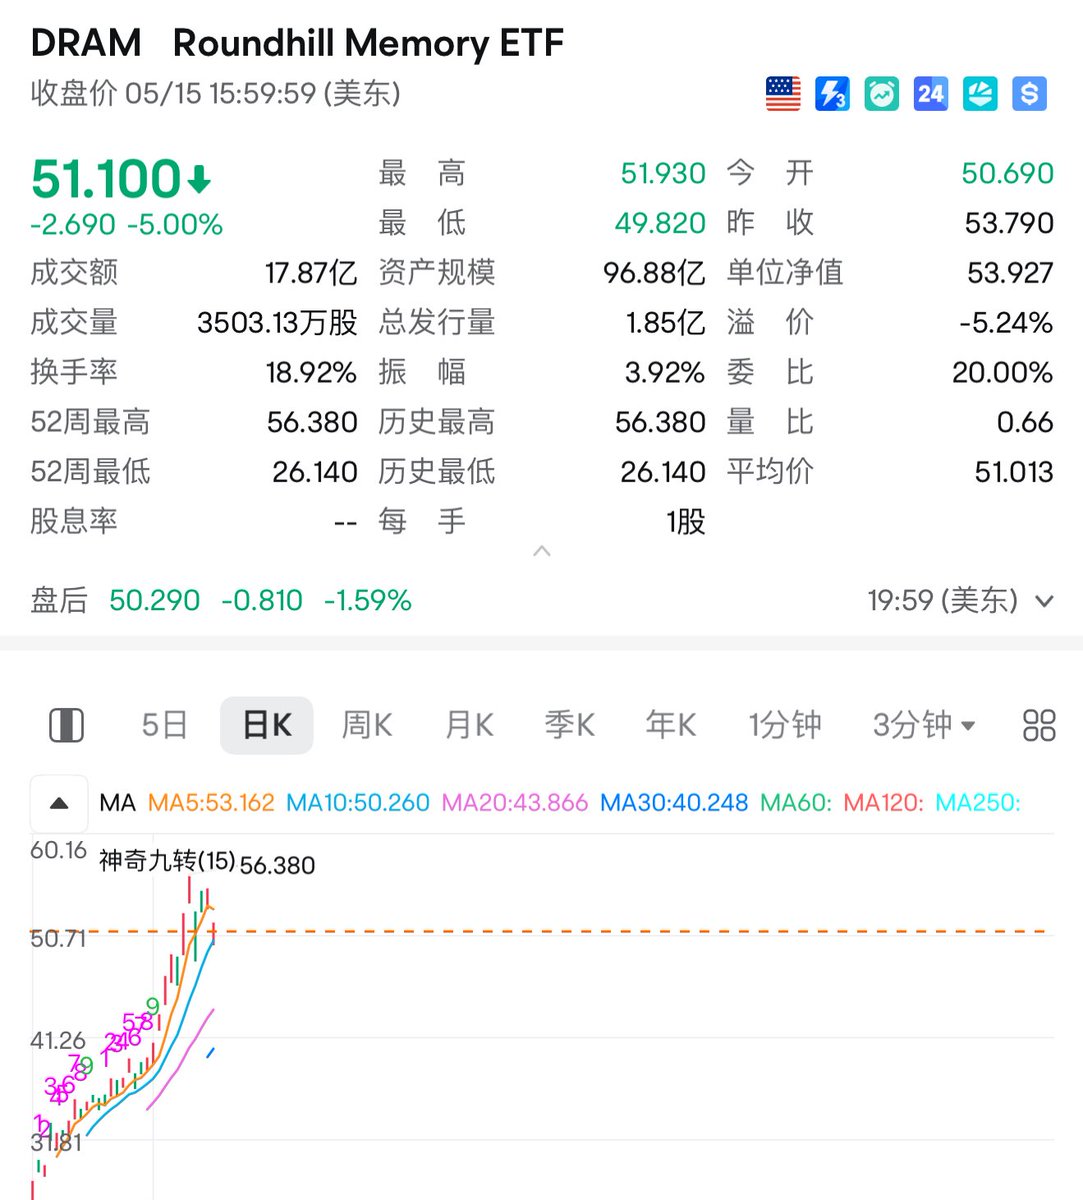The width and height of the screenshot is (1083, 1200).
Task: Tap the asset size 96.88亿
Action: pos(654,272)
